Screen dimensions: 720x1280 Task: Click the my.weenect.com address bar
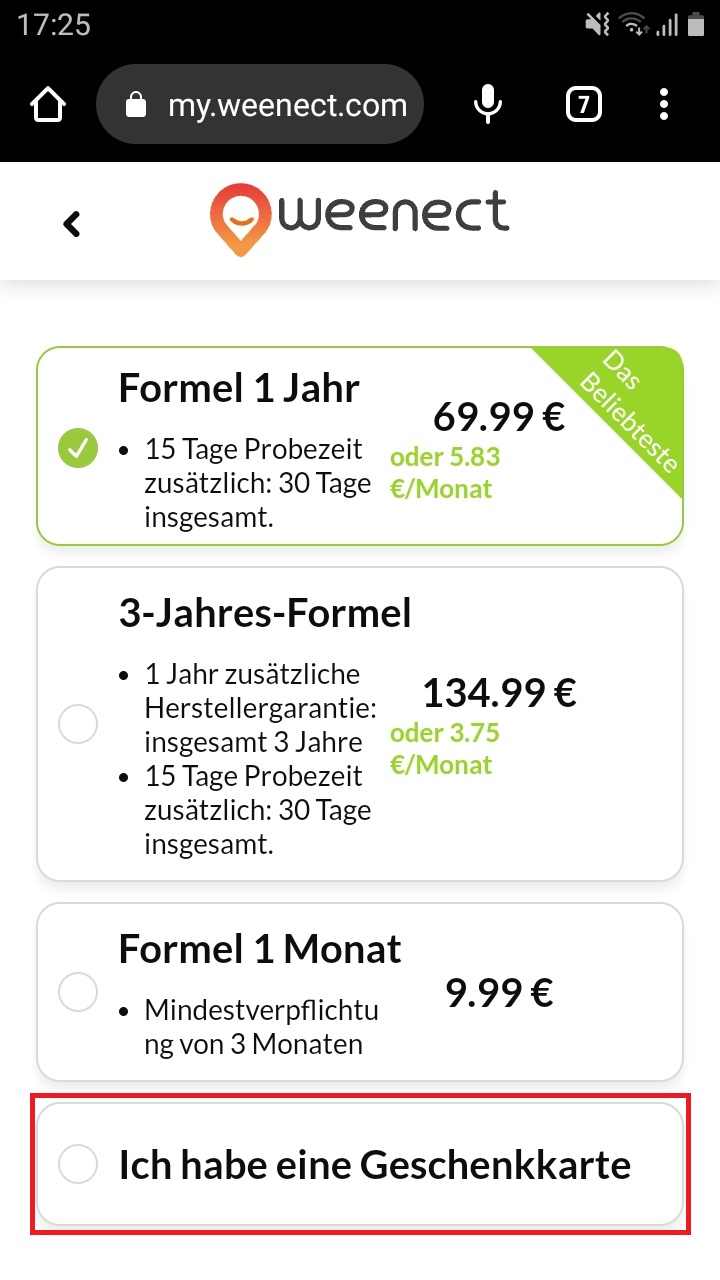(x=260, y=105)
